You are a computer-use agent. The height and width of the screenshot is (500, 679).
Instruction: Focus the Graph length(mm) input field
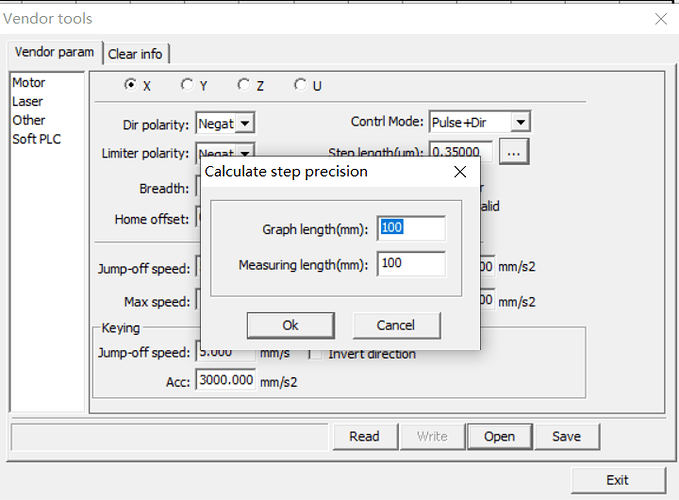coord(411,228)
